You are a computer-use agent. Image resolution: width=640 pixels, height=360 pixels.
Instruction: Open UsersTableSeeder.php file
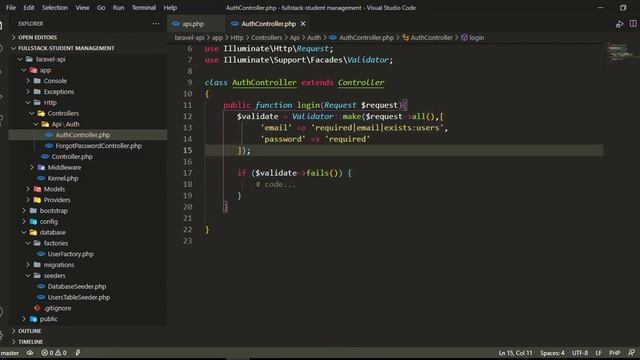click(78, 297)
